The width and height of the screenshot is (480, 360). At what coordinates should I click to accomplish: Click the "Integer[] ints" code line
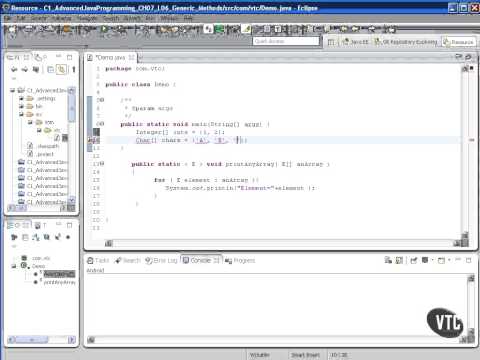pyautogui.click(x=180, y=132)
